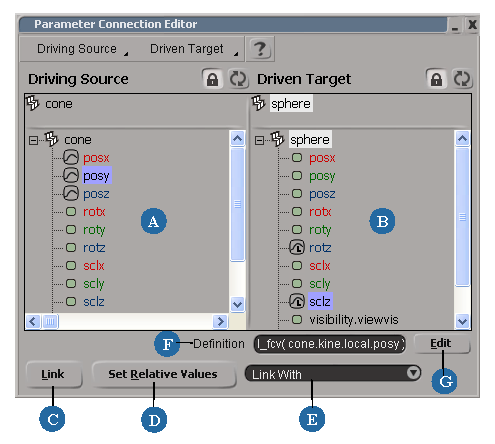Refresh the Driving Source panel

point(238,79)
